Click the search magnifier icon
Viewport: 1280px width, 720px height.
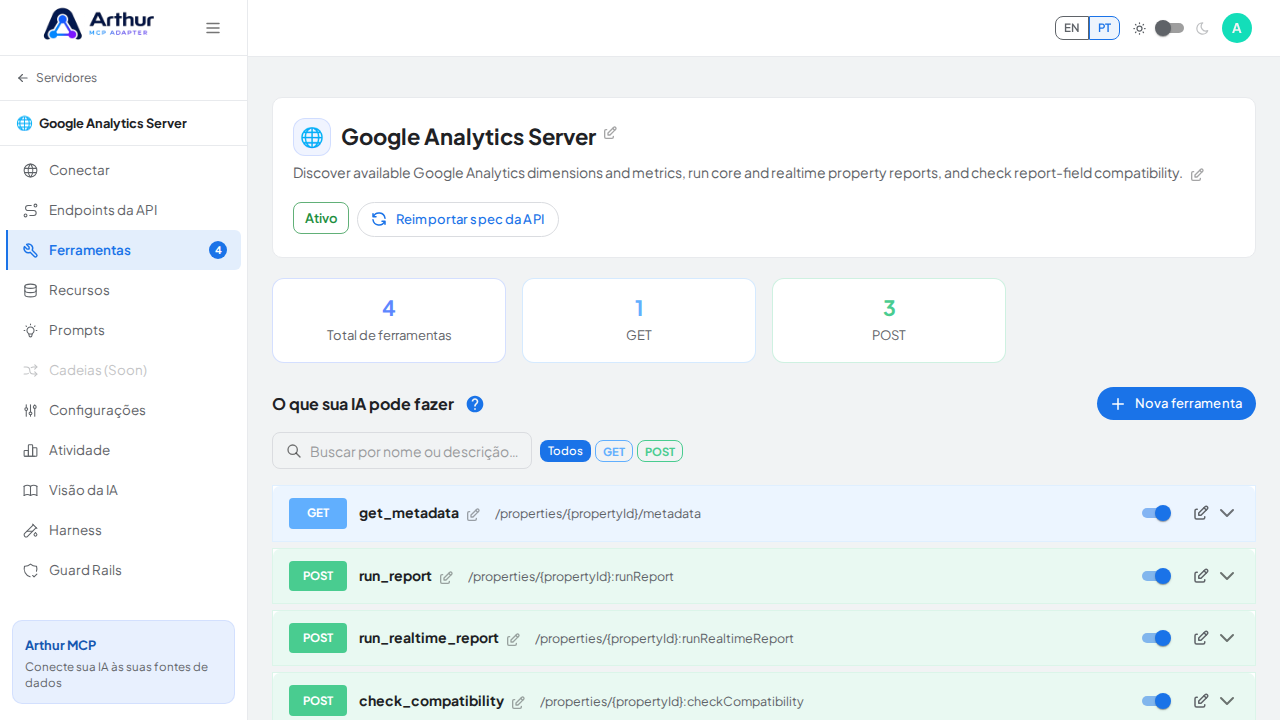pos(294,451)
